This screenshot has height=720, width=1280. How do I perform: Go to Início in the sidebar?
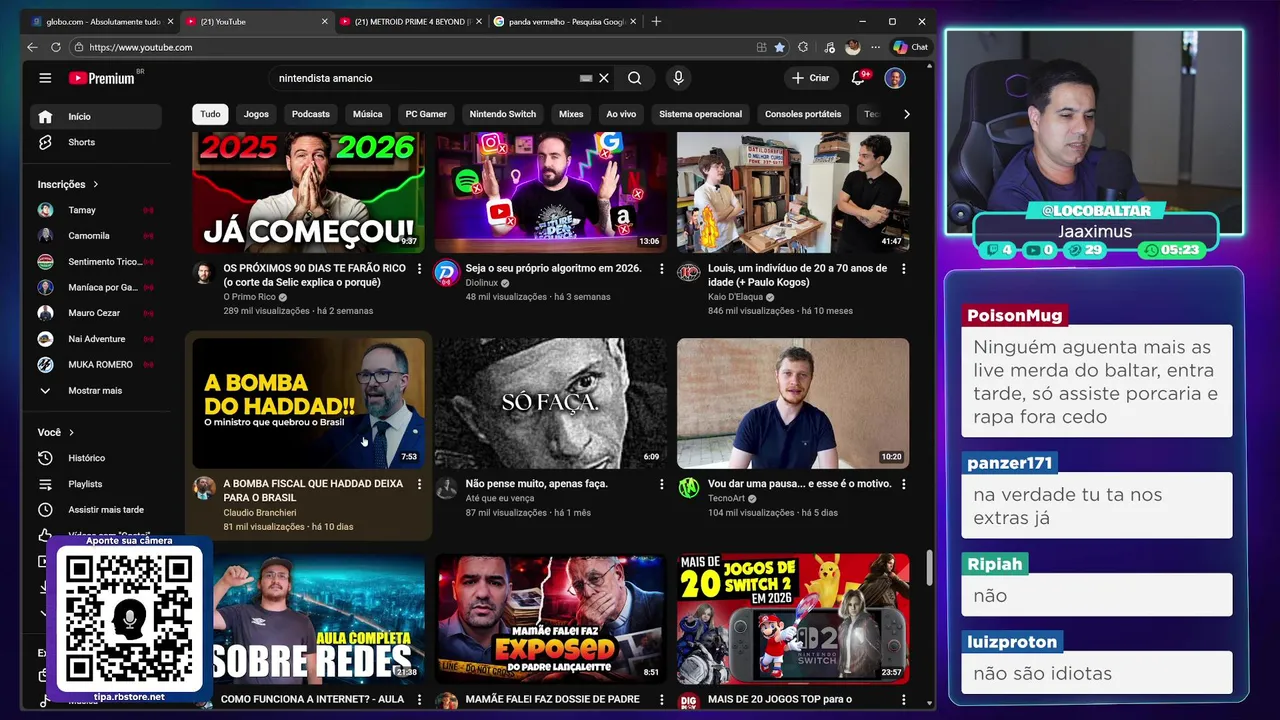pos(95,117)
